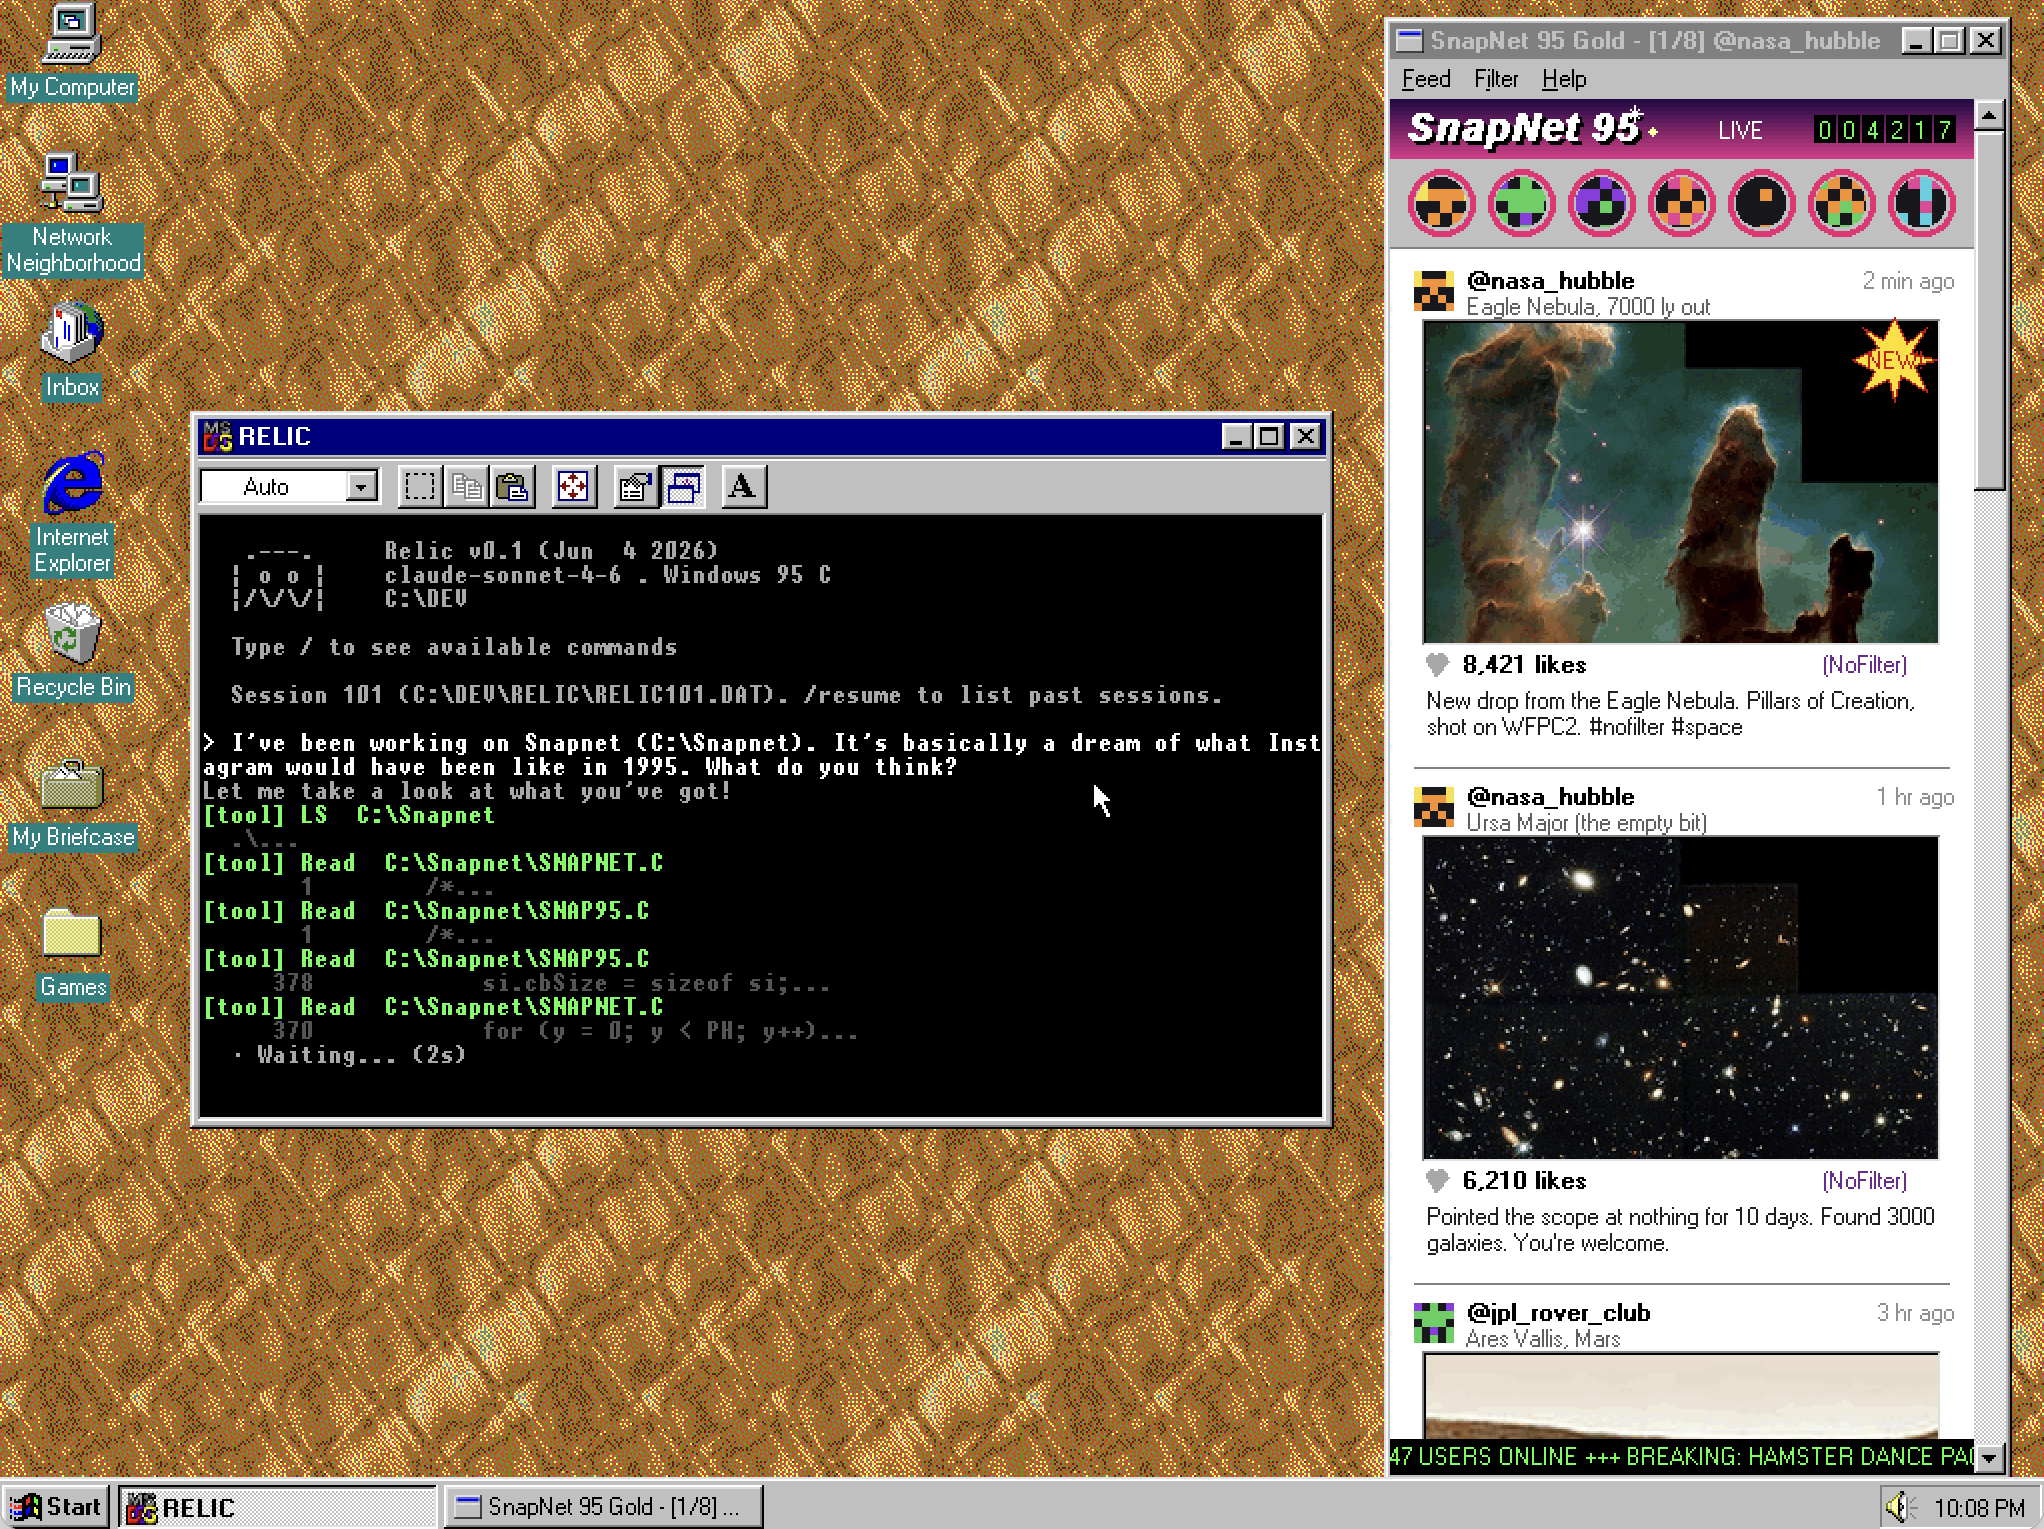Open the purple-green story avatar in SnapNet

click(1601, 203)
